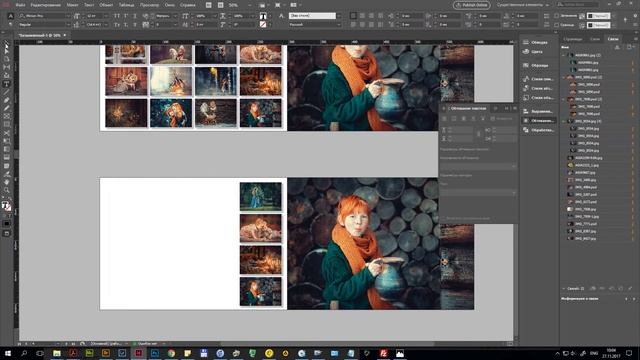Select the Zoom tool in toolbox
Screen dimensions: 640x360
click(7, 190)
